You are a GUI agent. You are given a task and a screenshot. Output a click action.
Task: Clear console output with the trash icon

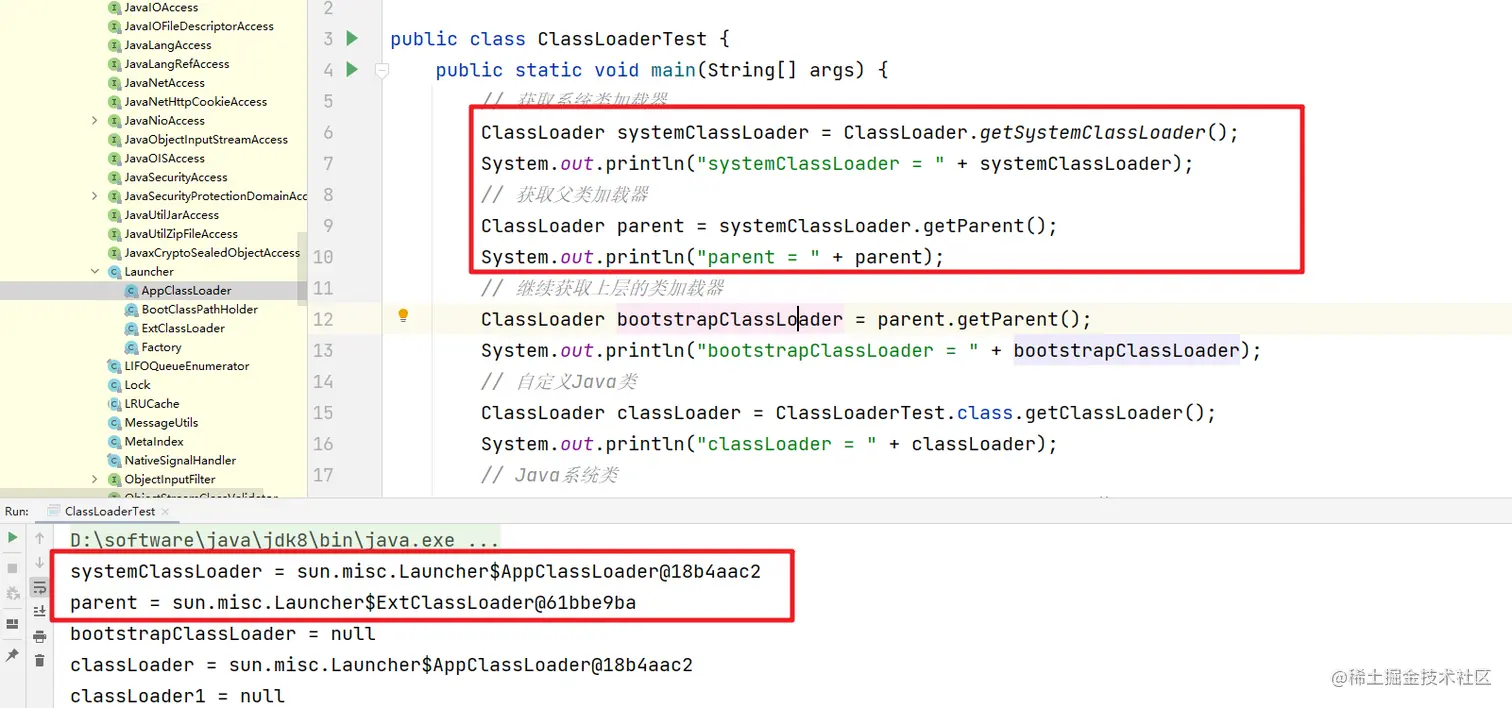(x=40, y=660)
